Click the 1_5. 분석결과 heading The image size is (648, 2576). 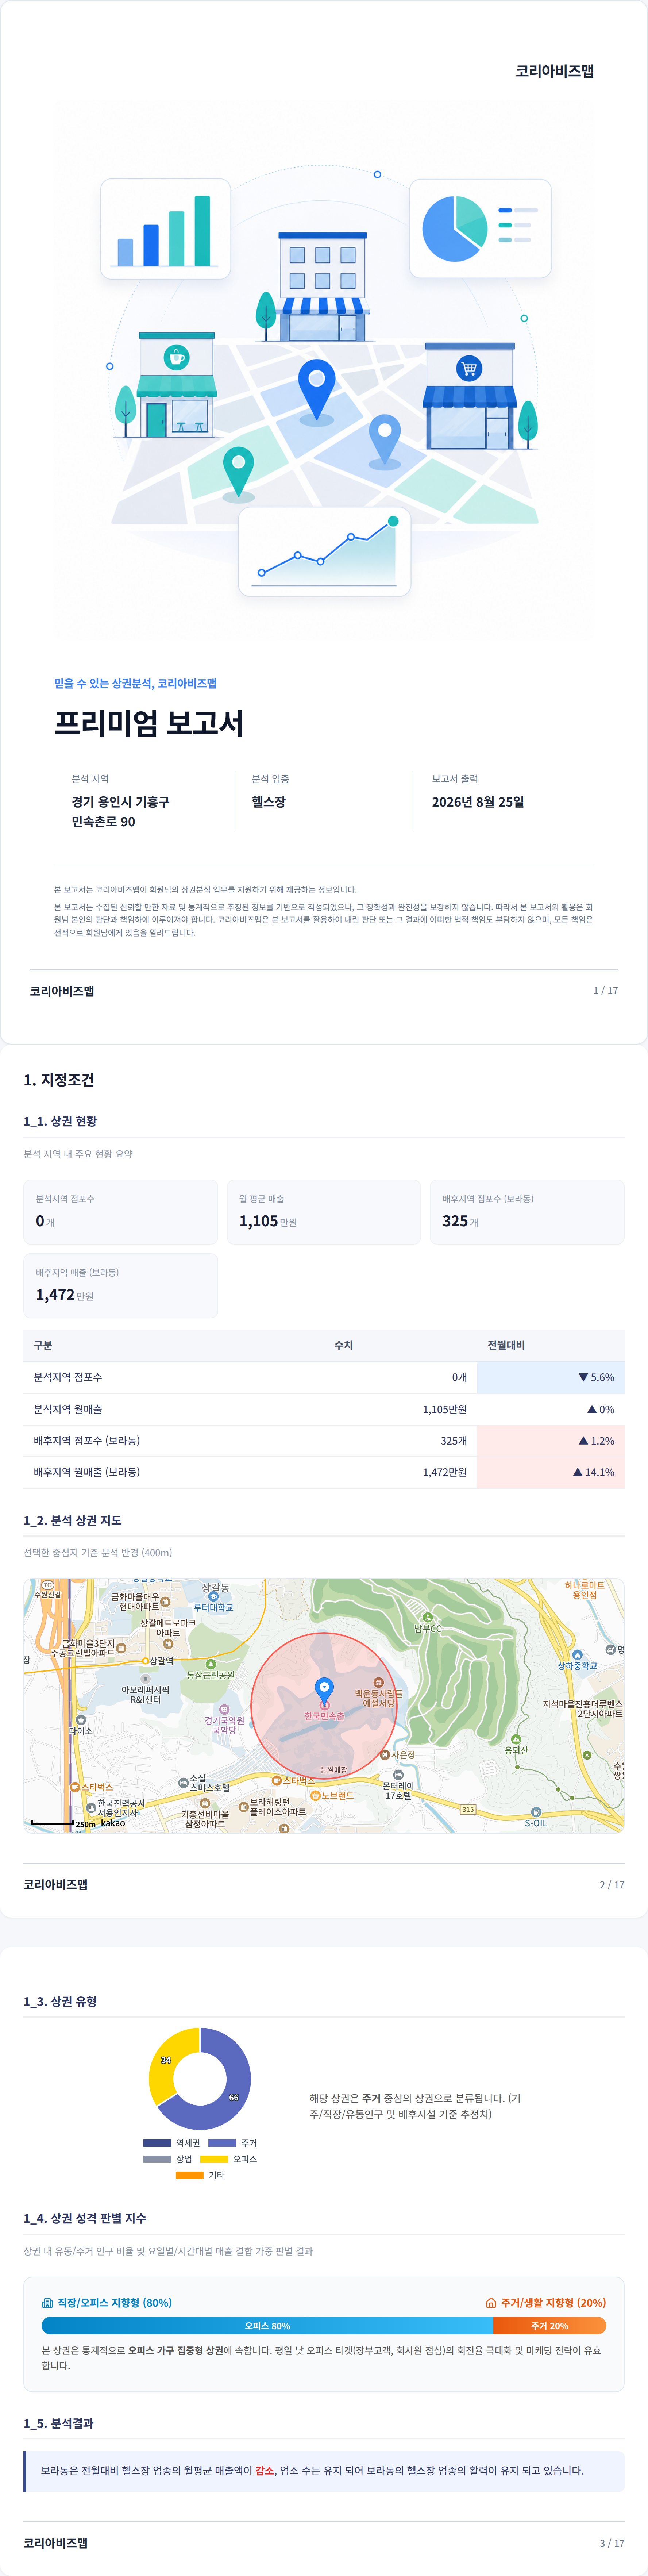(x=59, y=2423)
